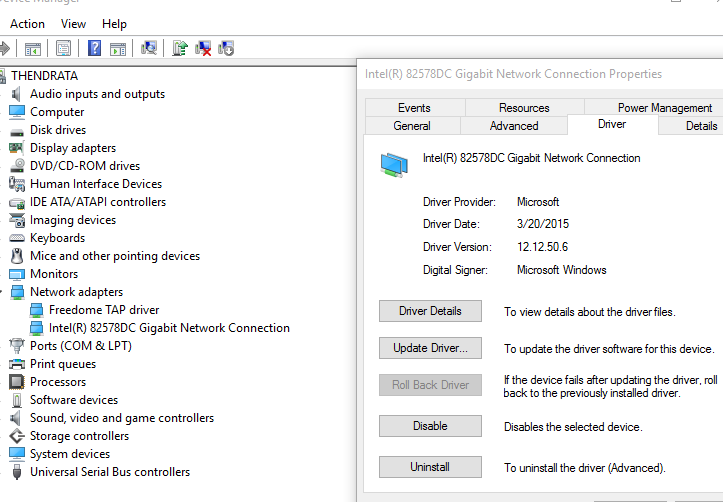Switch to the General tab
Image resolution: width=723 pixels, height=502 pixels.
[x=412, y=126]
